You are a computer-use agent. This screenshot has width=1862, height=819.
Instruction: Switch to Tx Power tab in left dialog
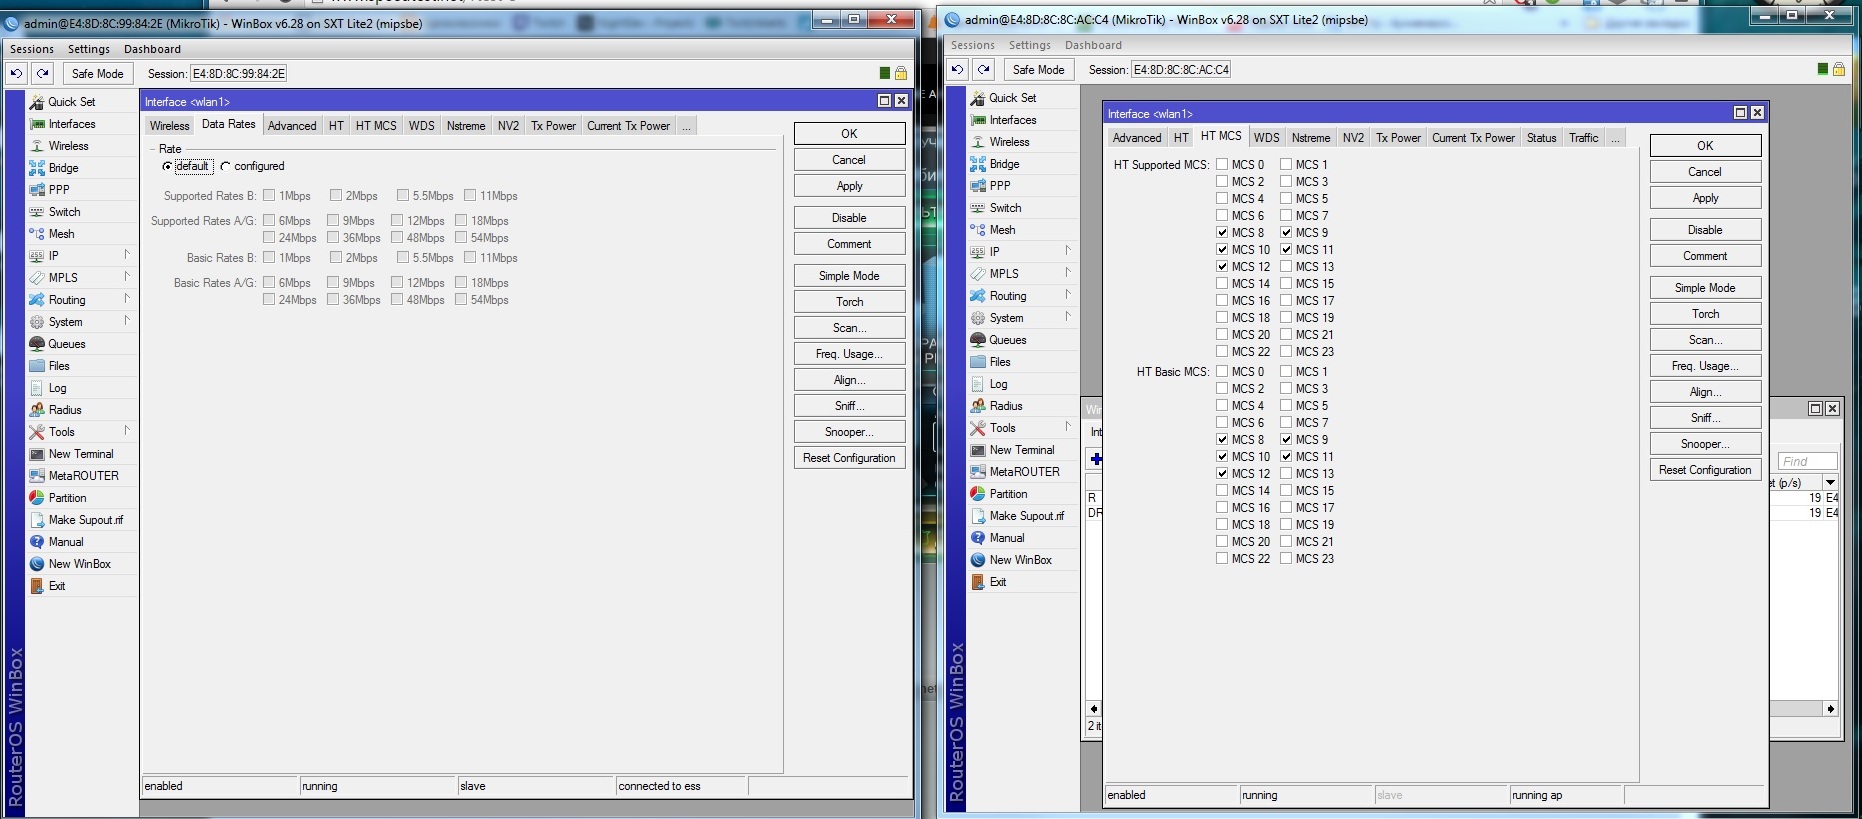553,126
